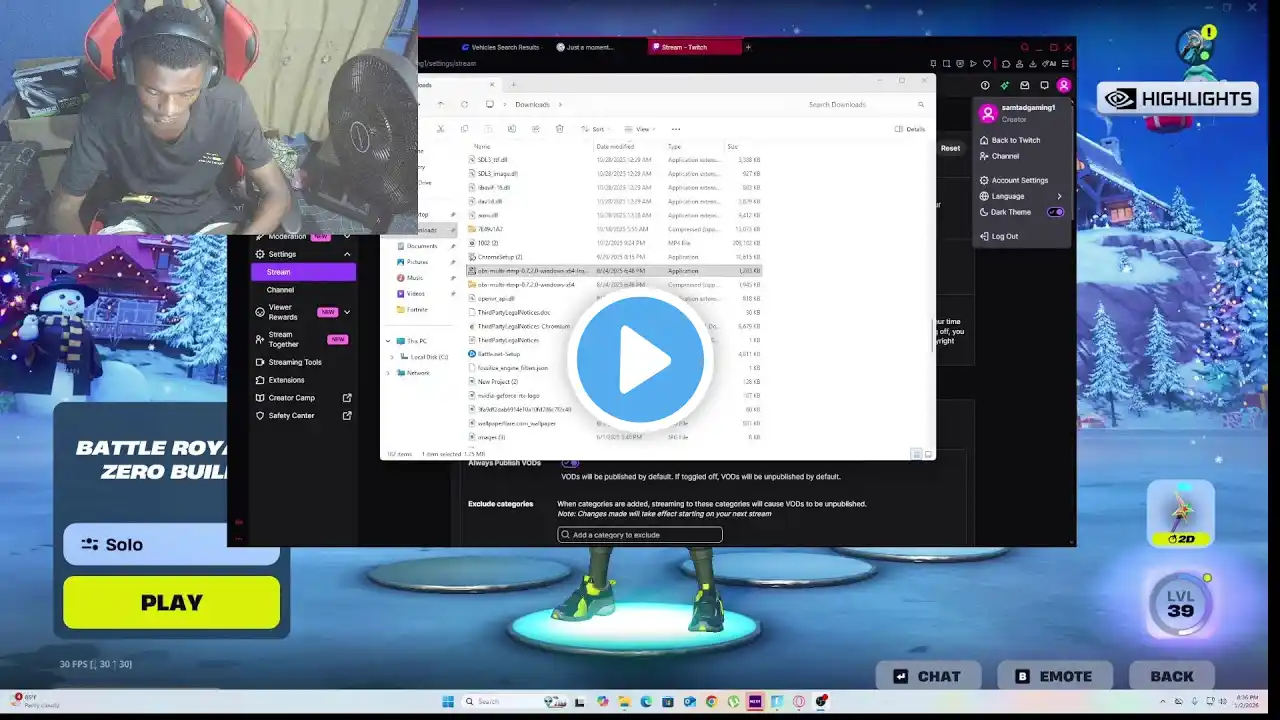
Task: Open the Windows Start menu
Action: [x=448, y=701]
